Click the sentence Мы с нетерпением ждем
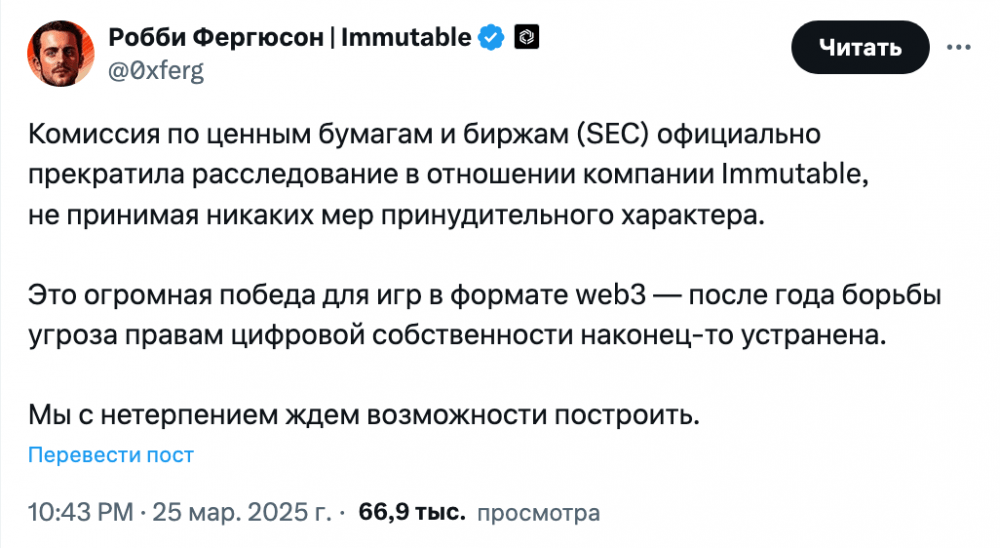This screenshot has width=1000, height=548. pyautogui.click(x=364, y=415)
